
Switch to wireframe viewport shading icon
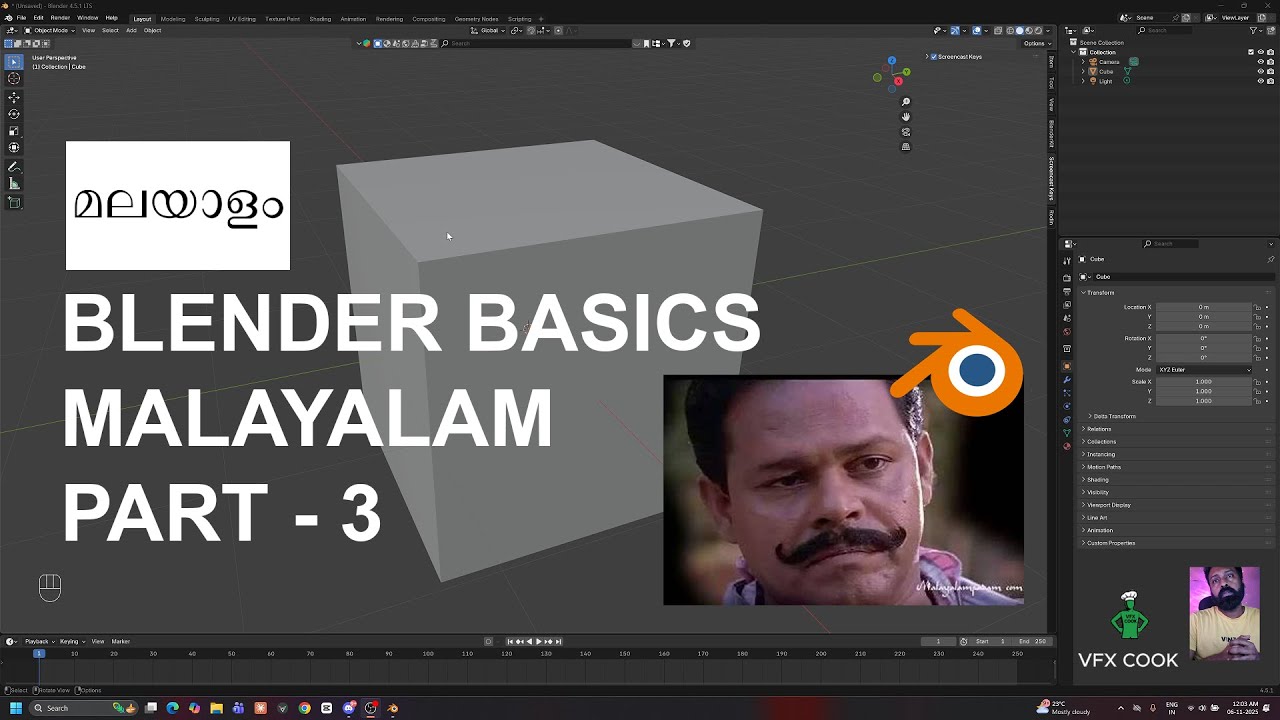(1011, 30)
